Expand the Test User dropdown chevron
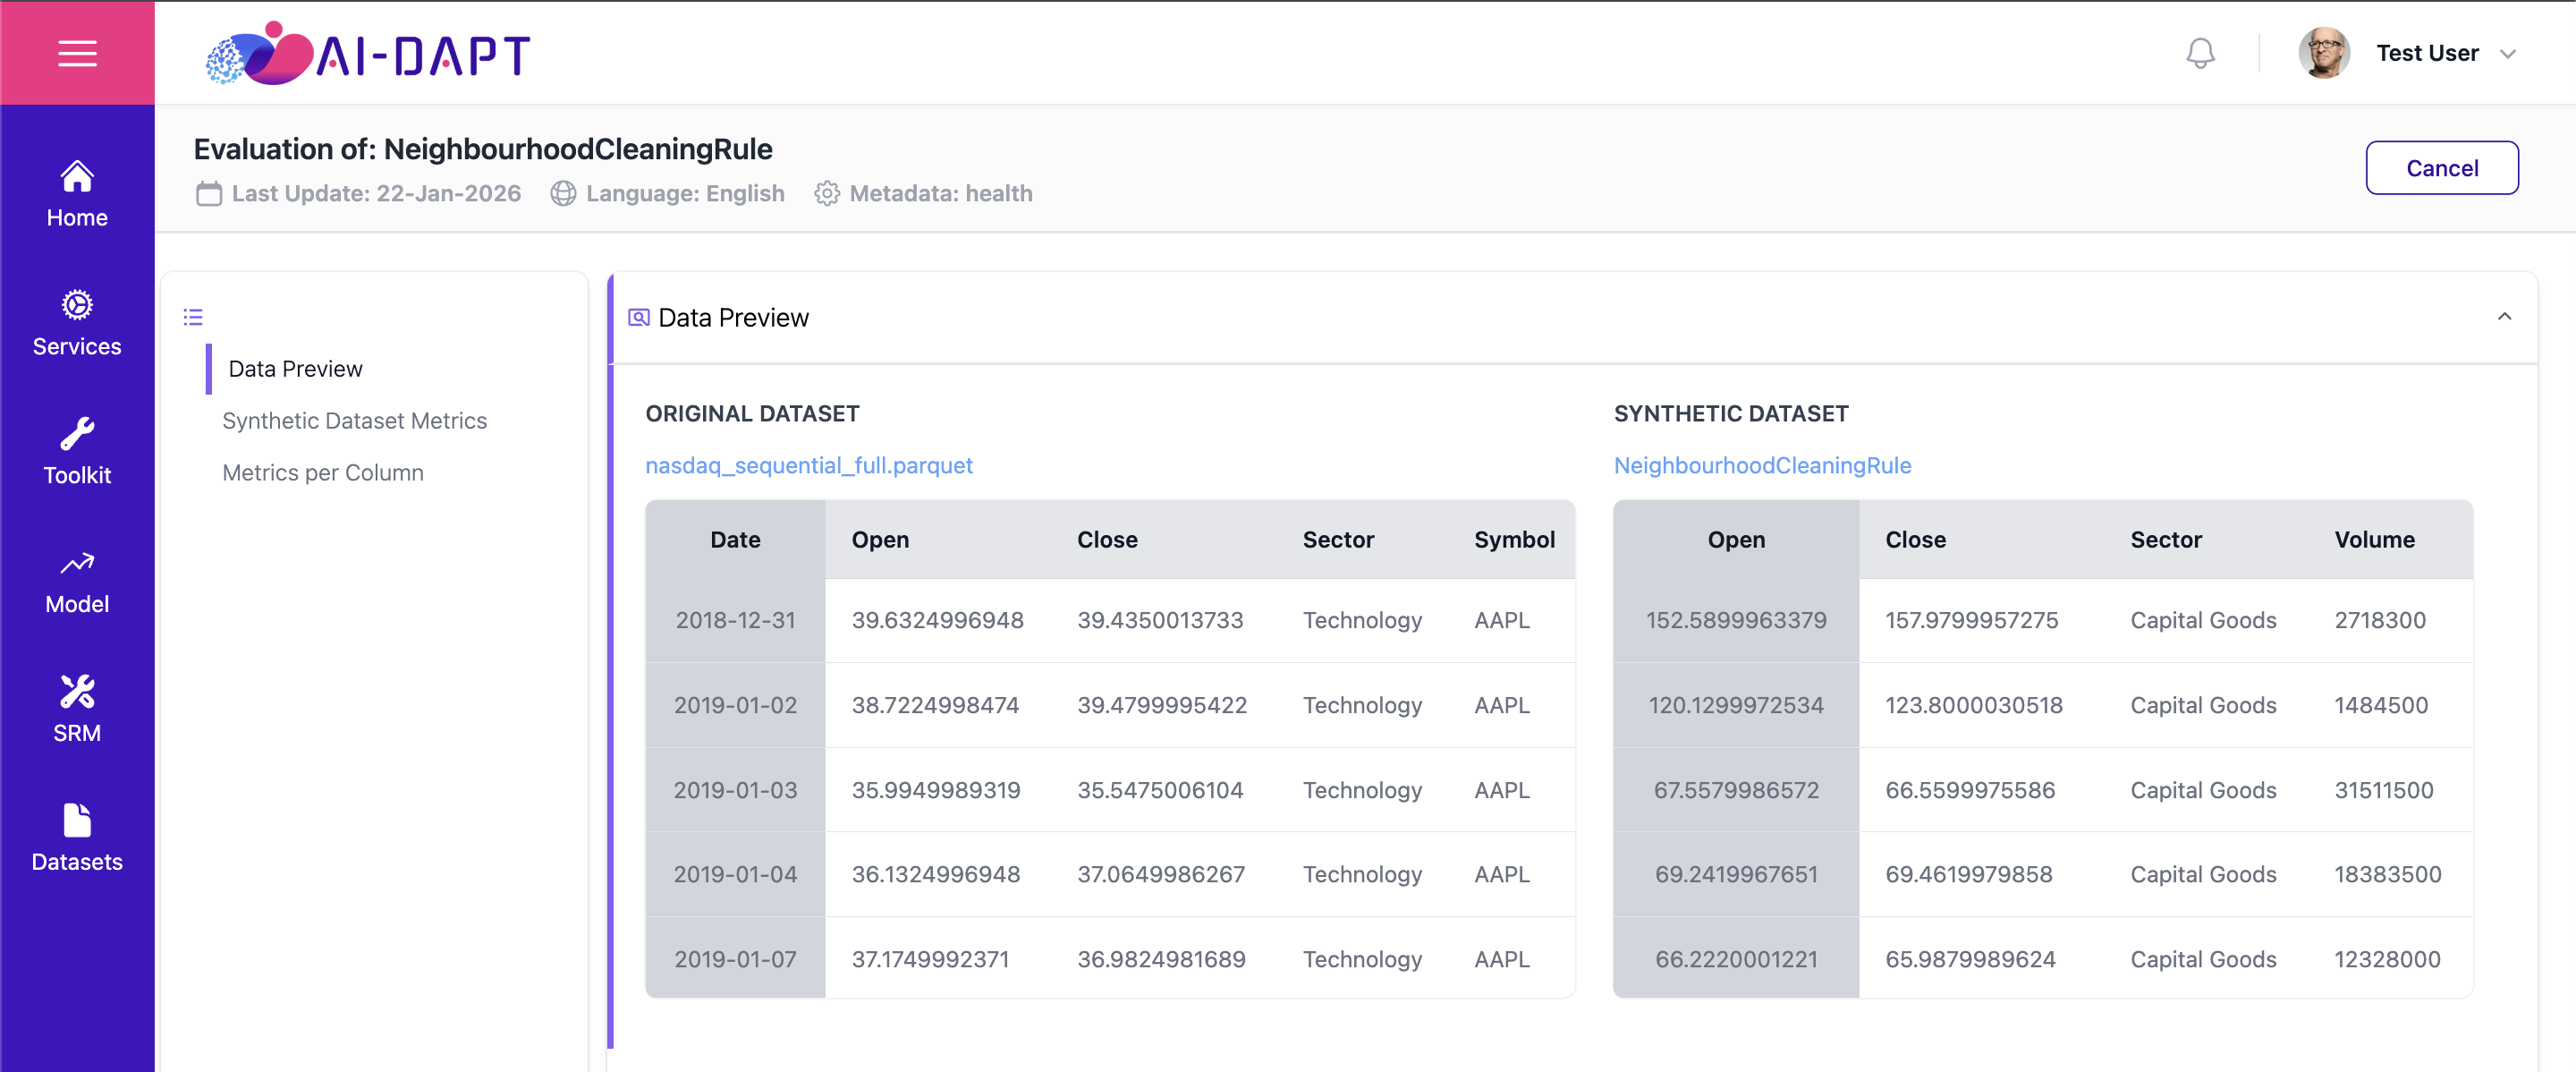Screen dimensions: 2576x1072 [x=2508, y=54]
